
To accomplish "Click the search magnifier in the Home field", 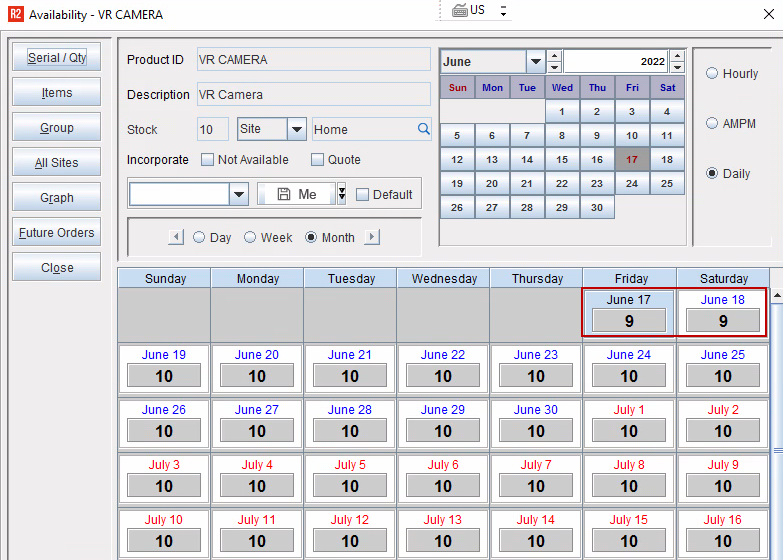I will tap(423, 129).
